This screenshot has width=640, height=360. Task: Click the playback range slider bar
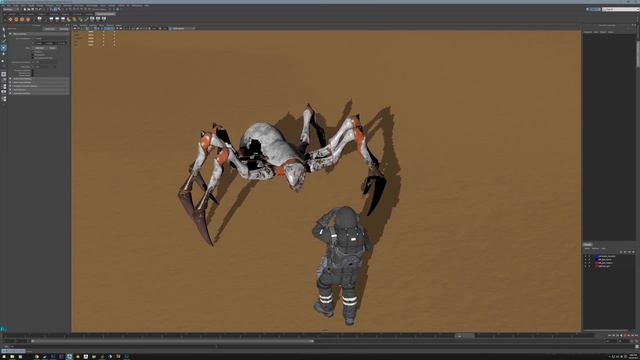[173, 341]
